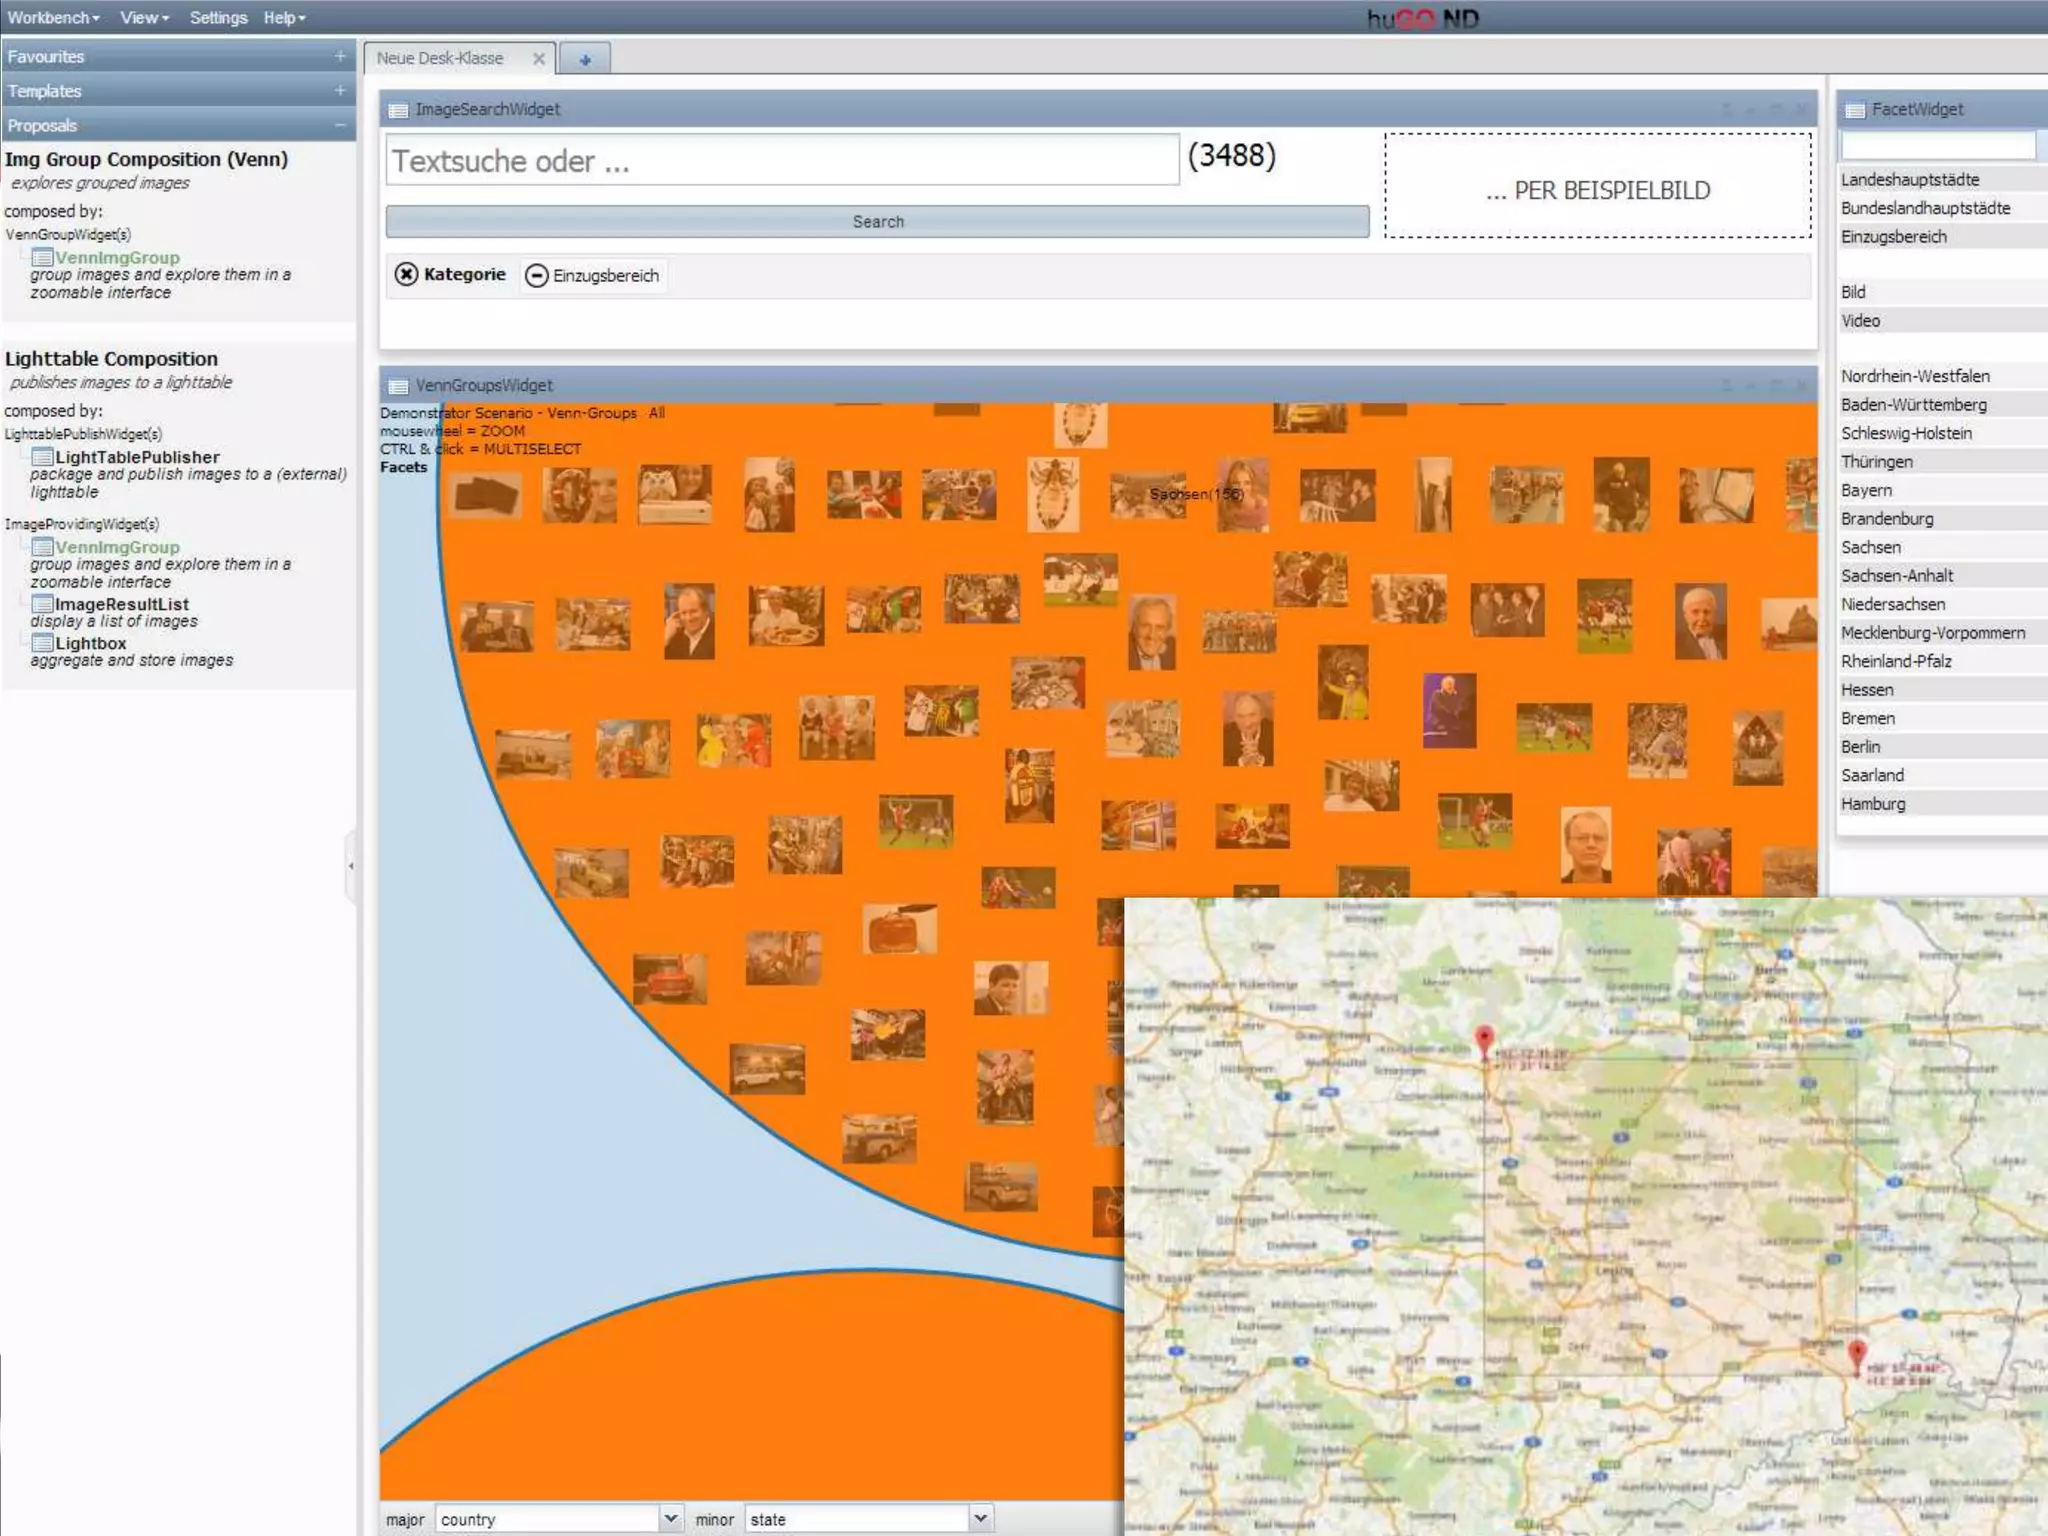Expand the Templates section
2048x1536 pixels.
coord(340,91)
